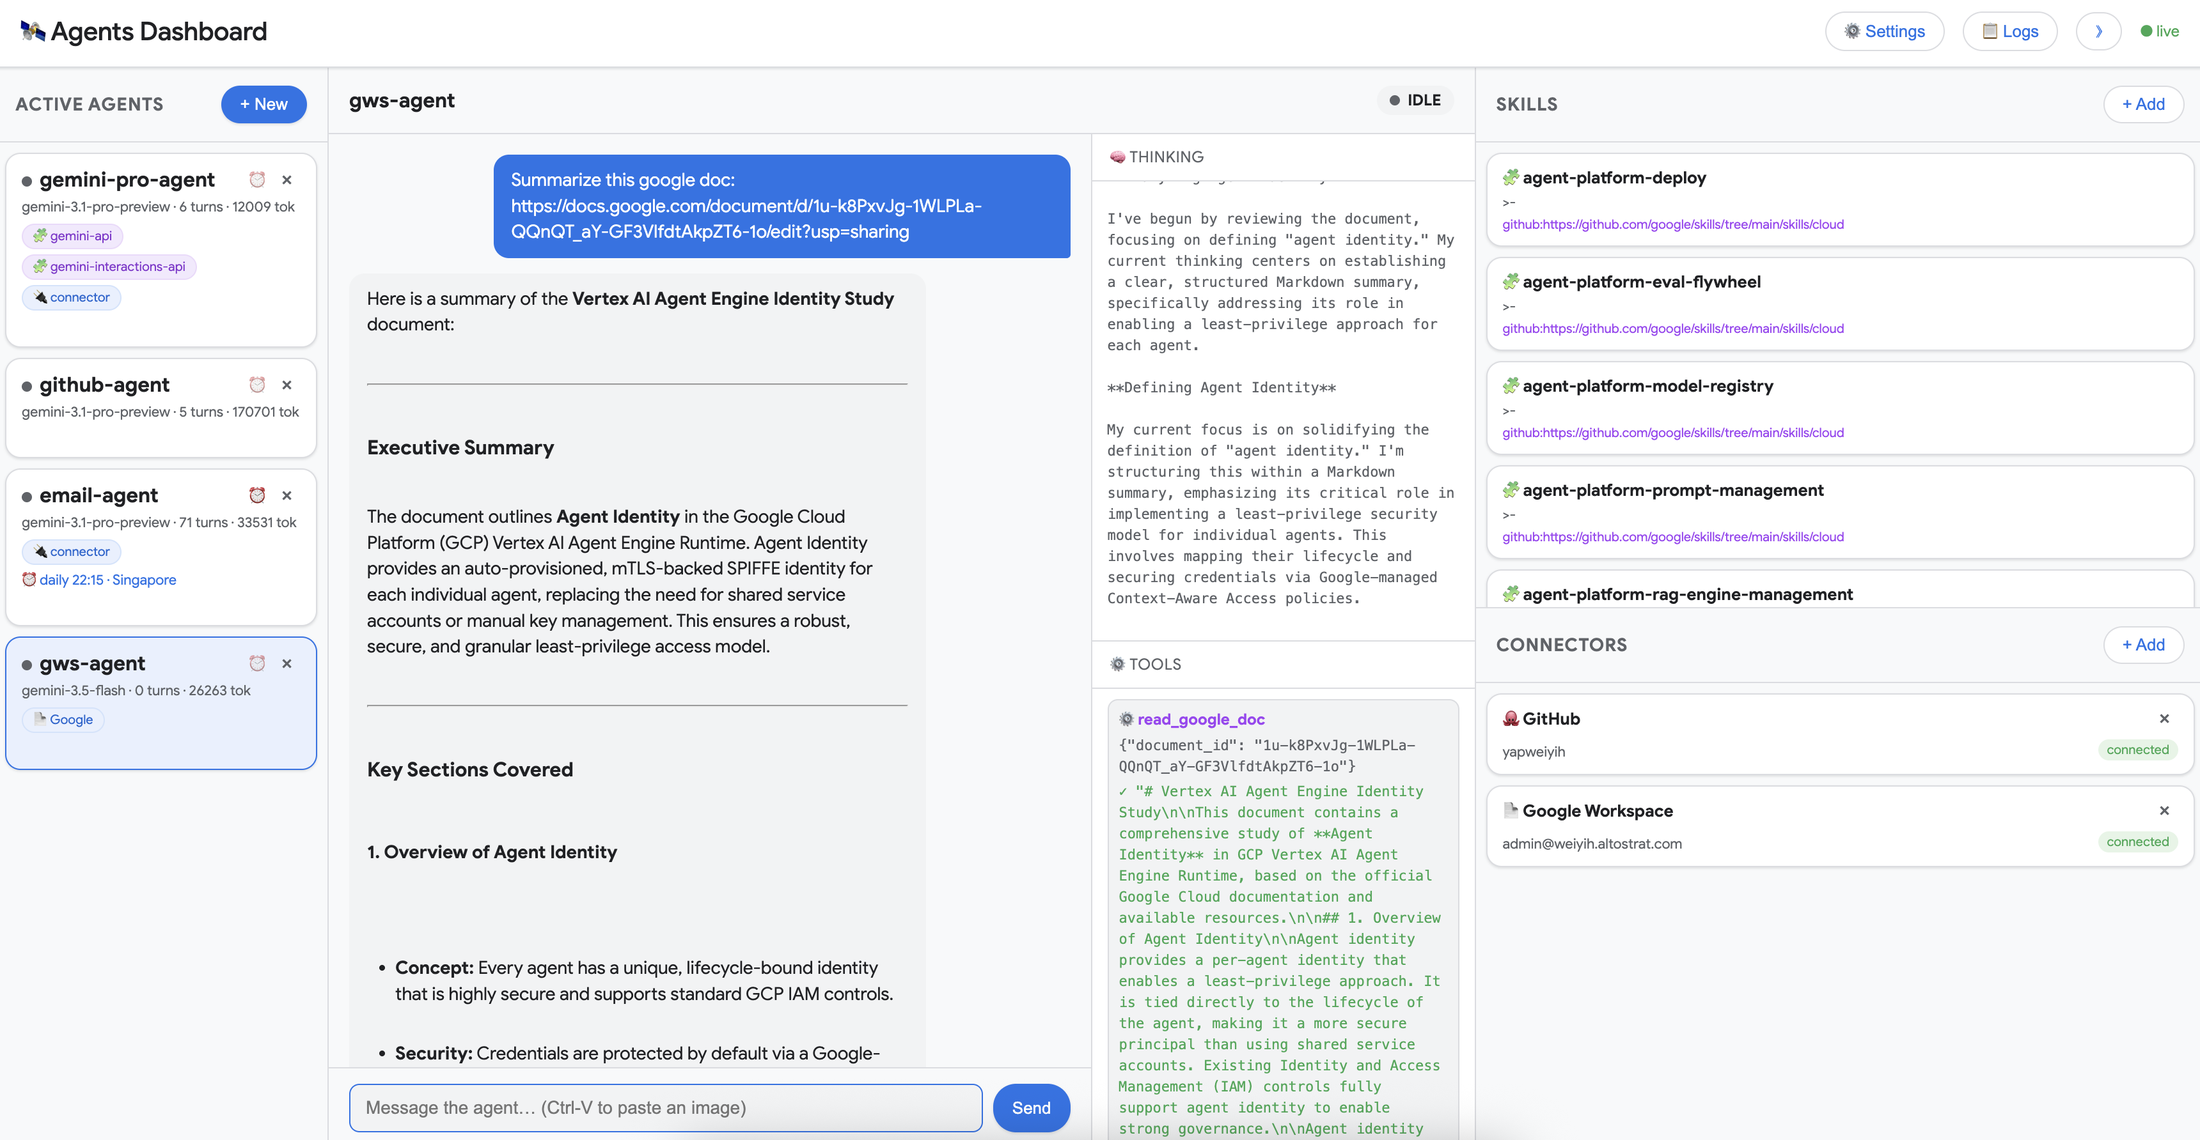Focus the Message the agent input field

point(665,1107)
